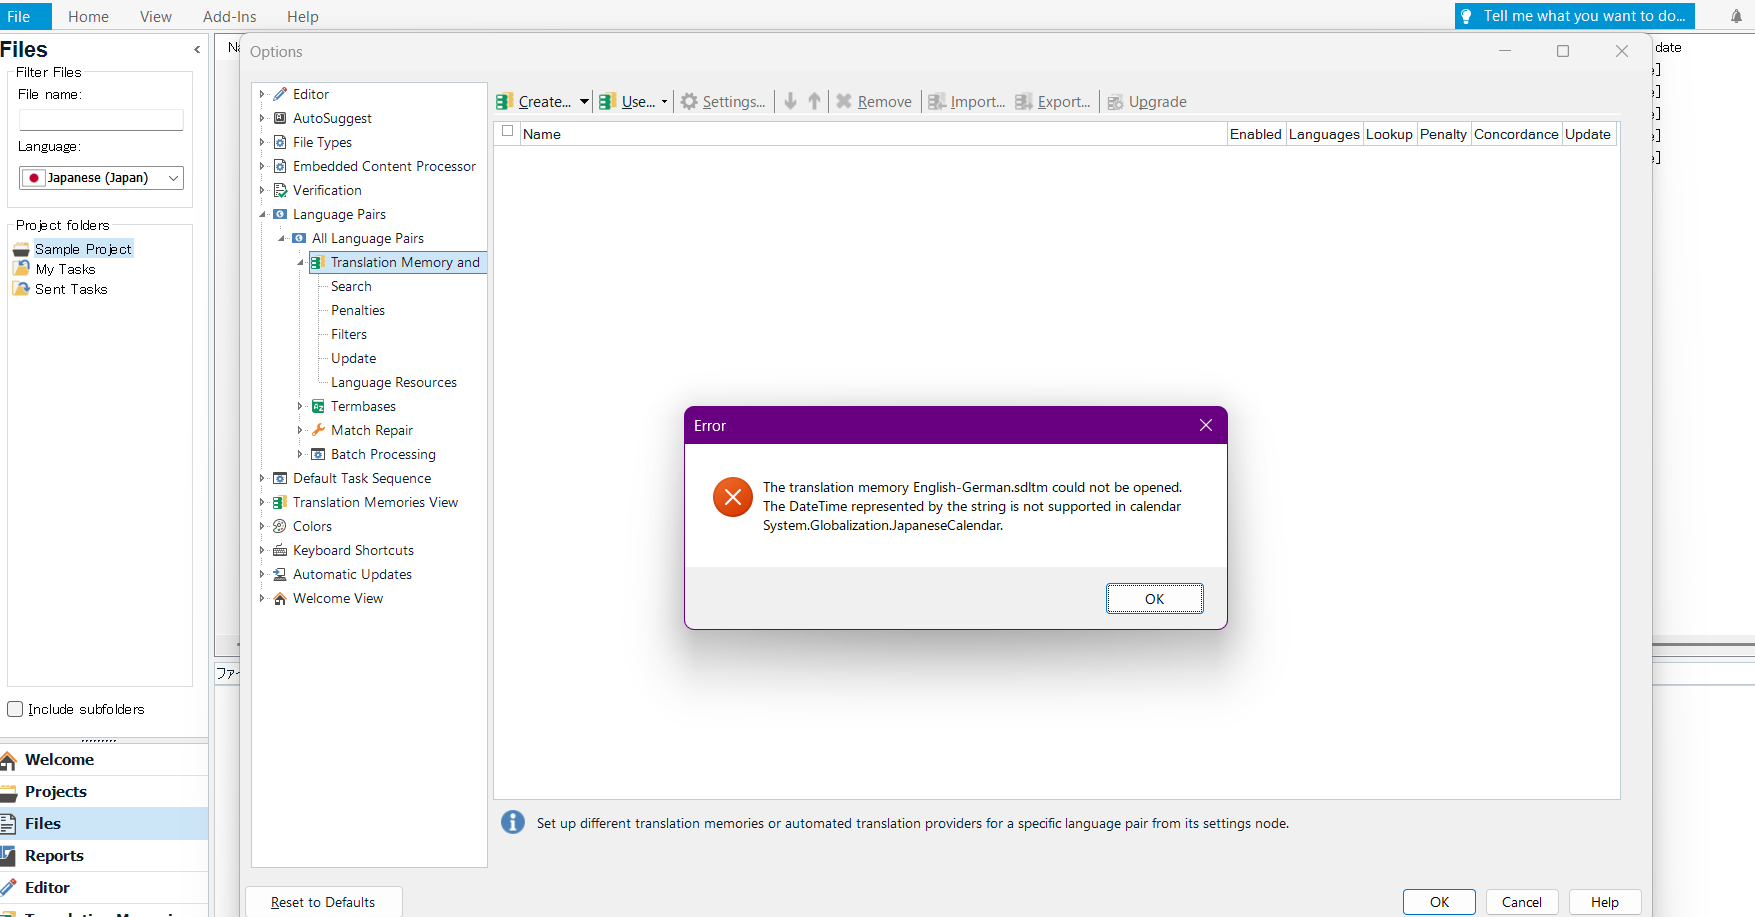Click the Import icon
Viewport: 1755px width, 917px height.
pos(936,101)
